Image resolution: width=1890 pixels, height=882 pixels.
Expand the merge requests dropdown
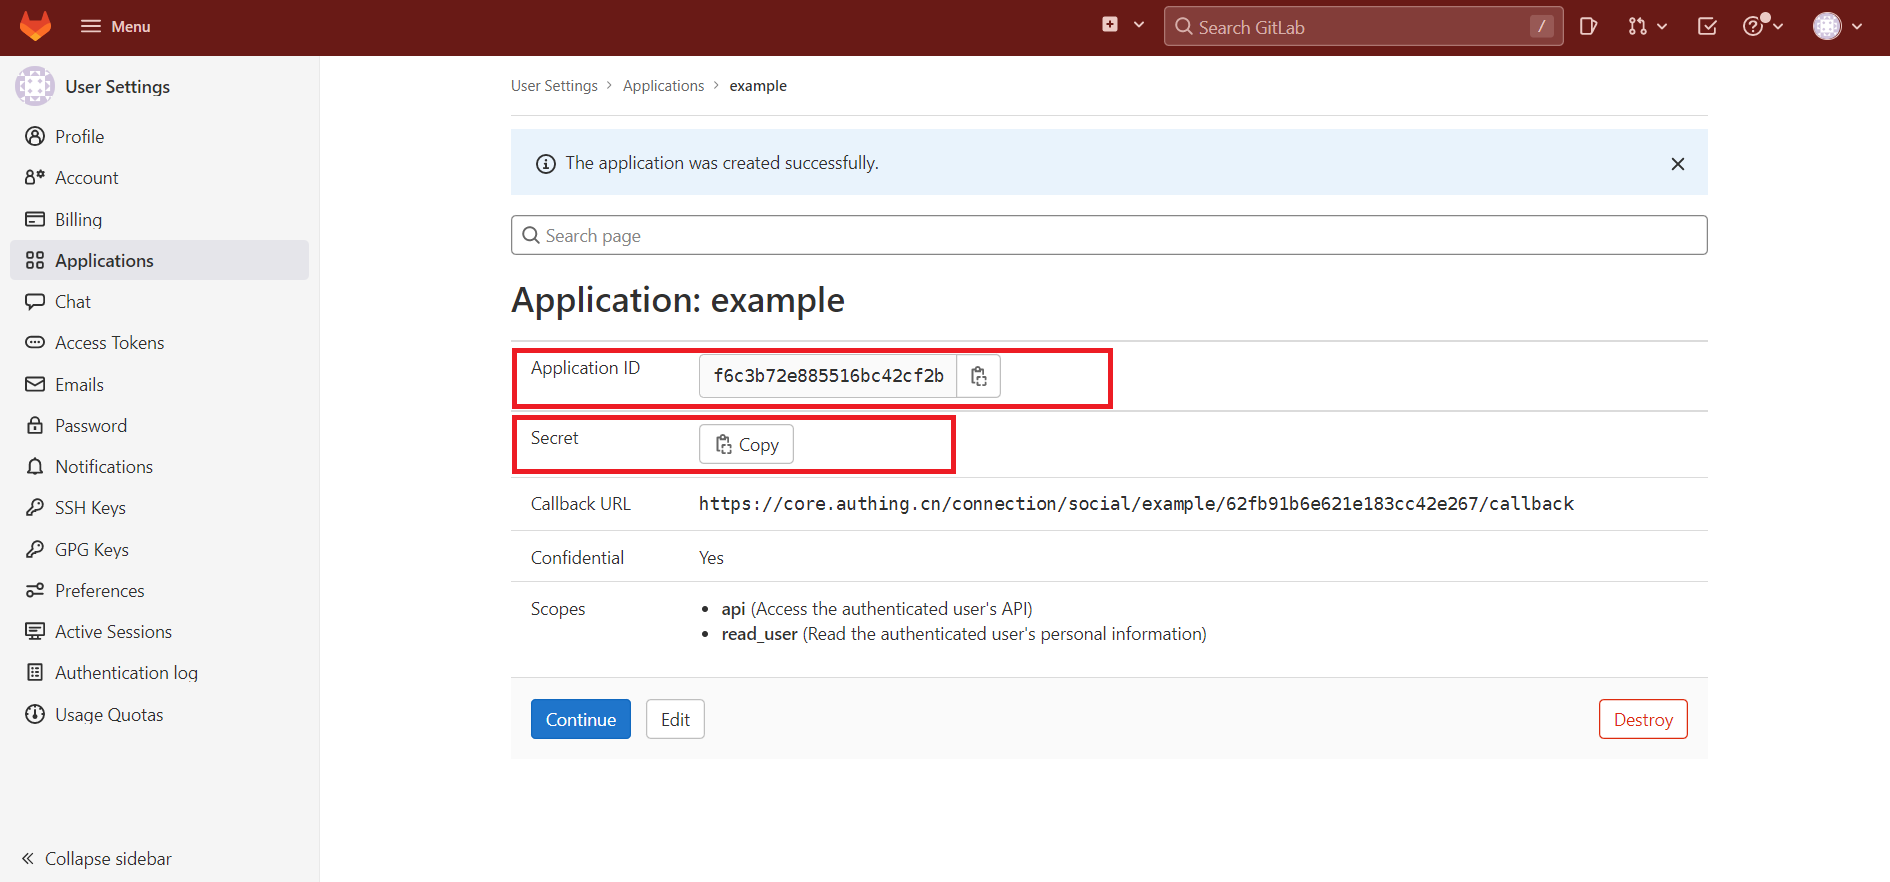[x=1646, y=27]
